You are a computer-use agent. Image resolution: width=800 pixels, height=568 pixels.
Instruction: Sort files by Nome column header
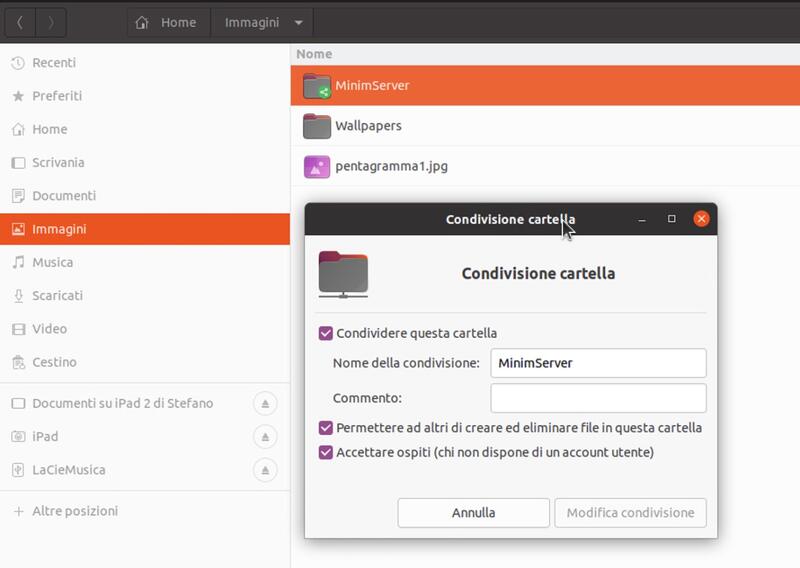pos(314,54)
